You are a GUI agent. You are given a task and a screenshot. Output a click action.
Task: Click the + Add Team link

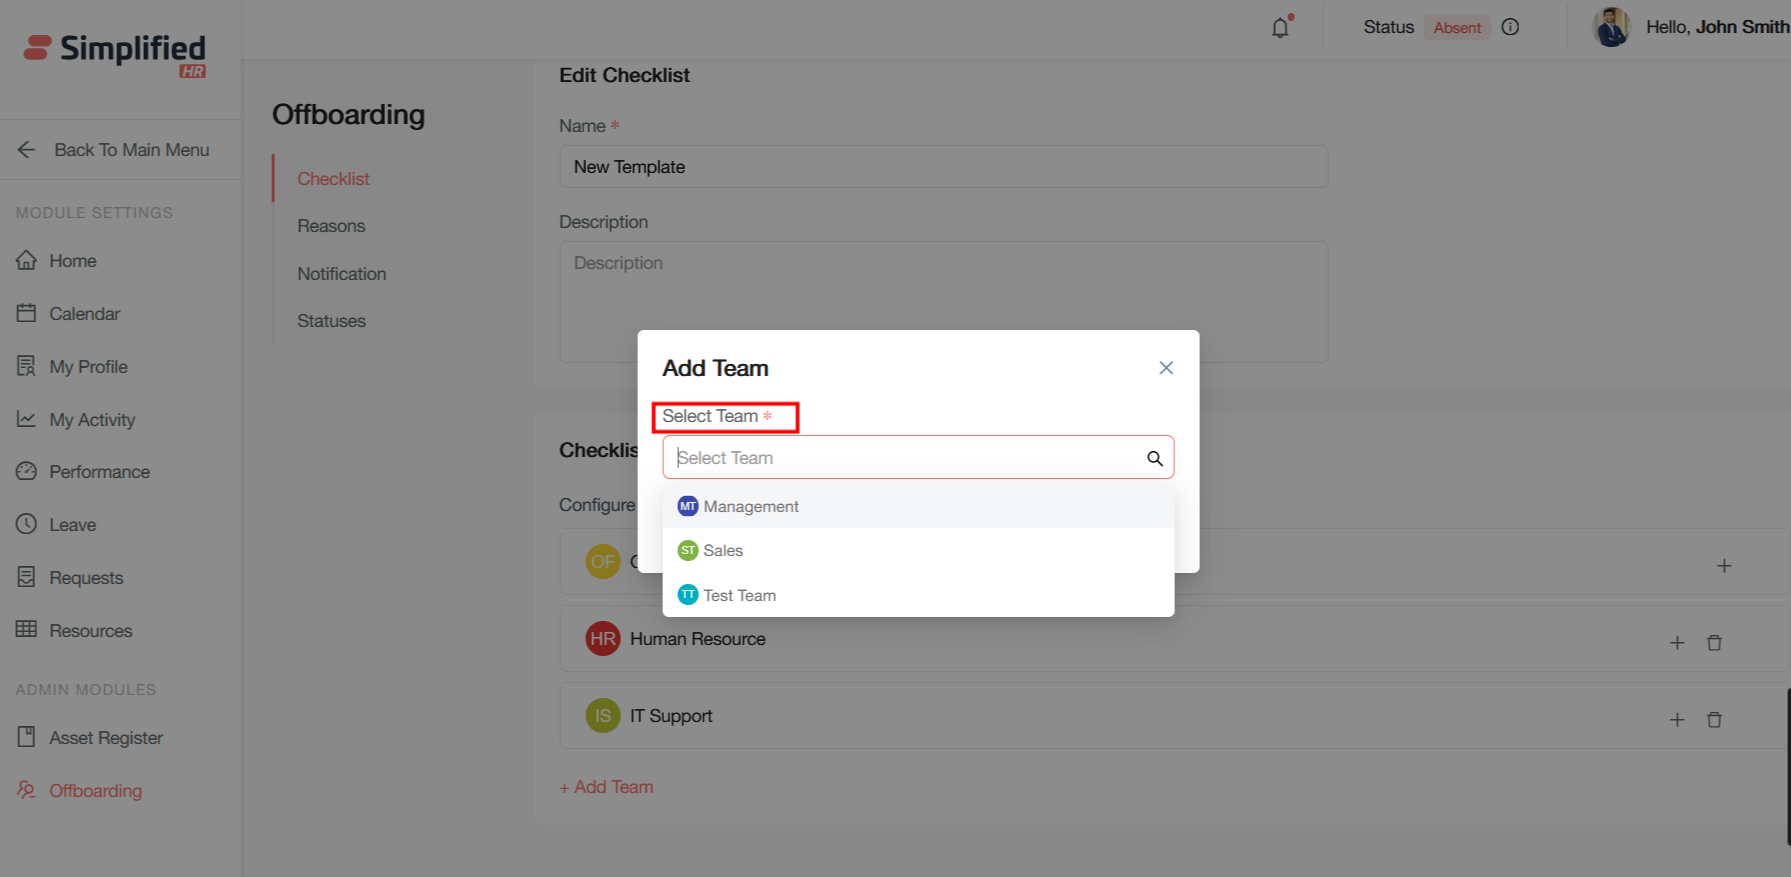607,787
